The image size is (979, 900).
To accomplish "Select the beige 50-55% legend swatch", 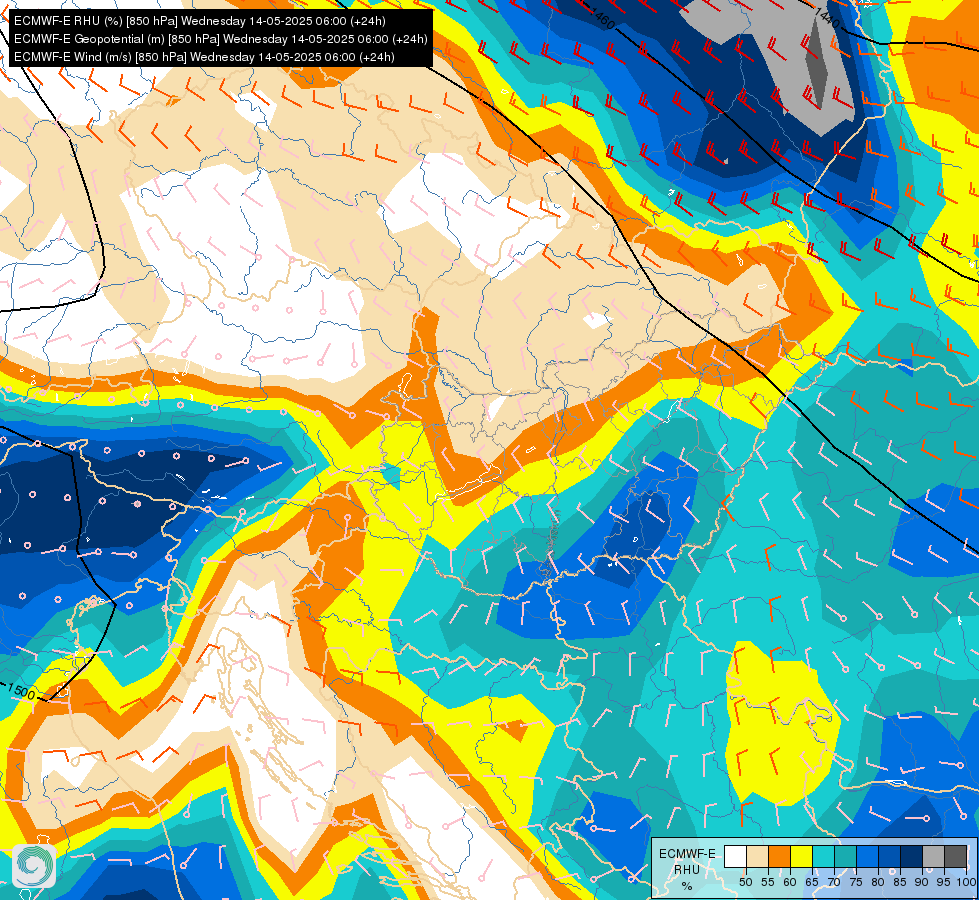I will click(x=757, y=856).
